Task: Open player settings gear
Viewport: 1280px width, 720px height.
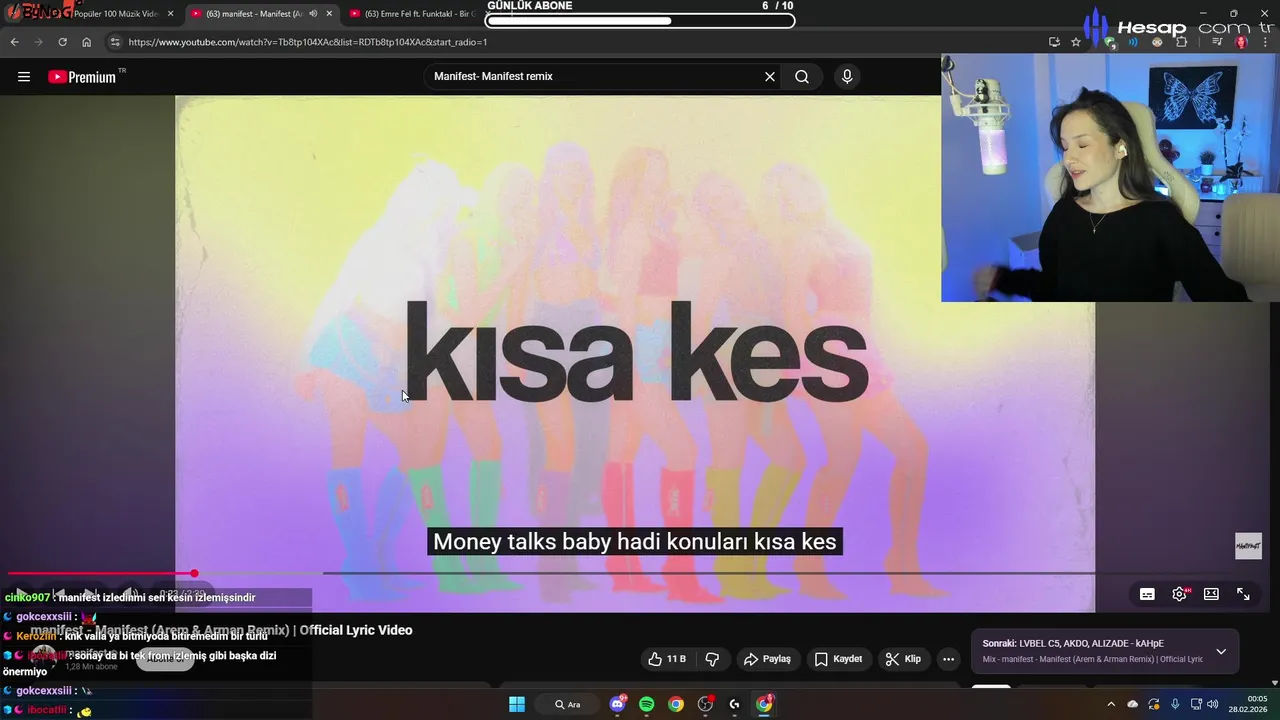Action: [x=1180, y=594]
